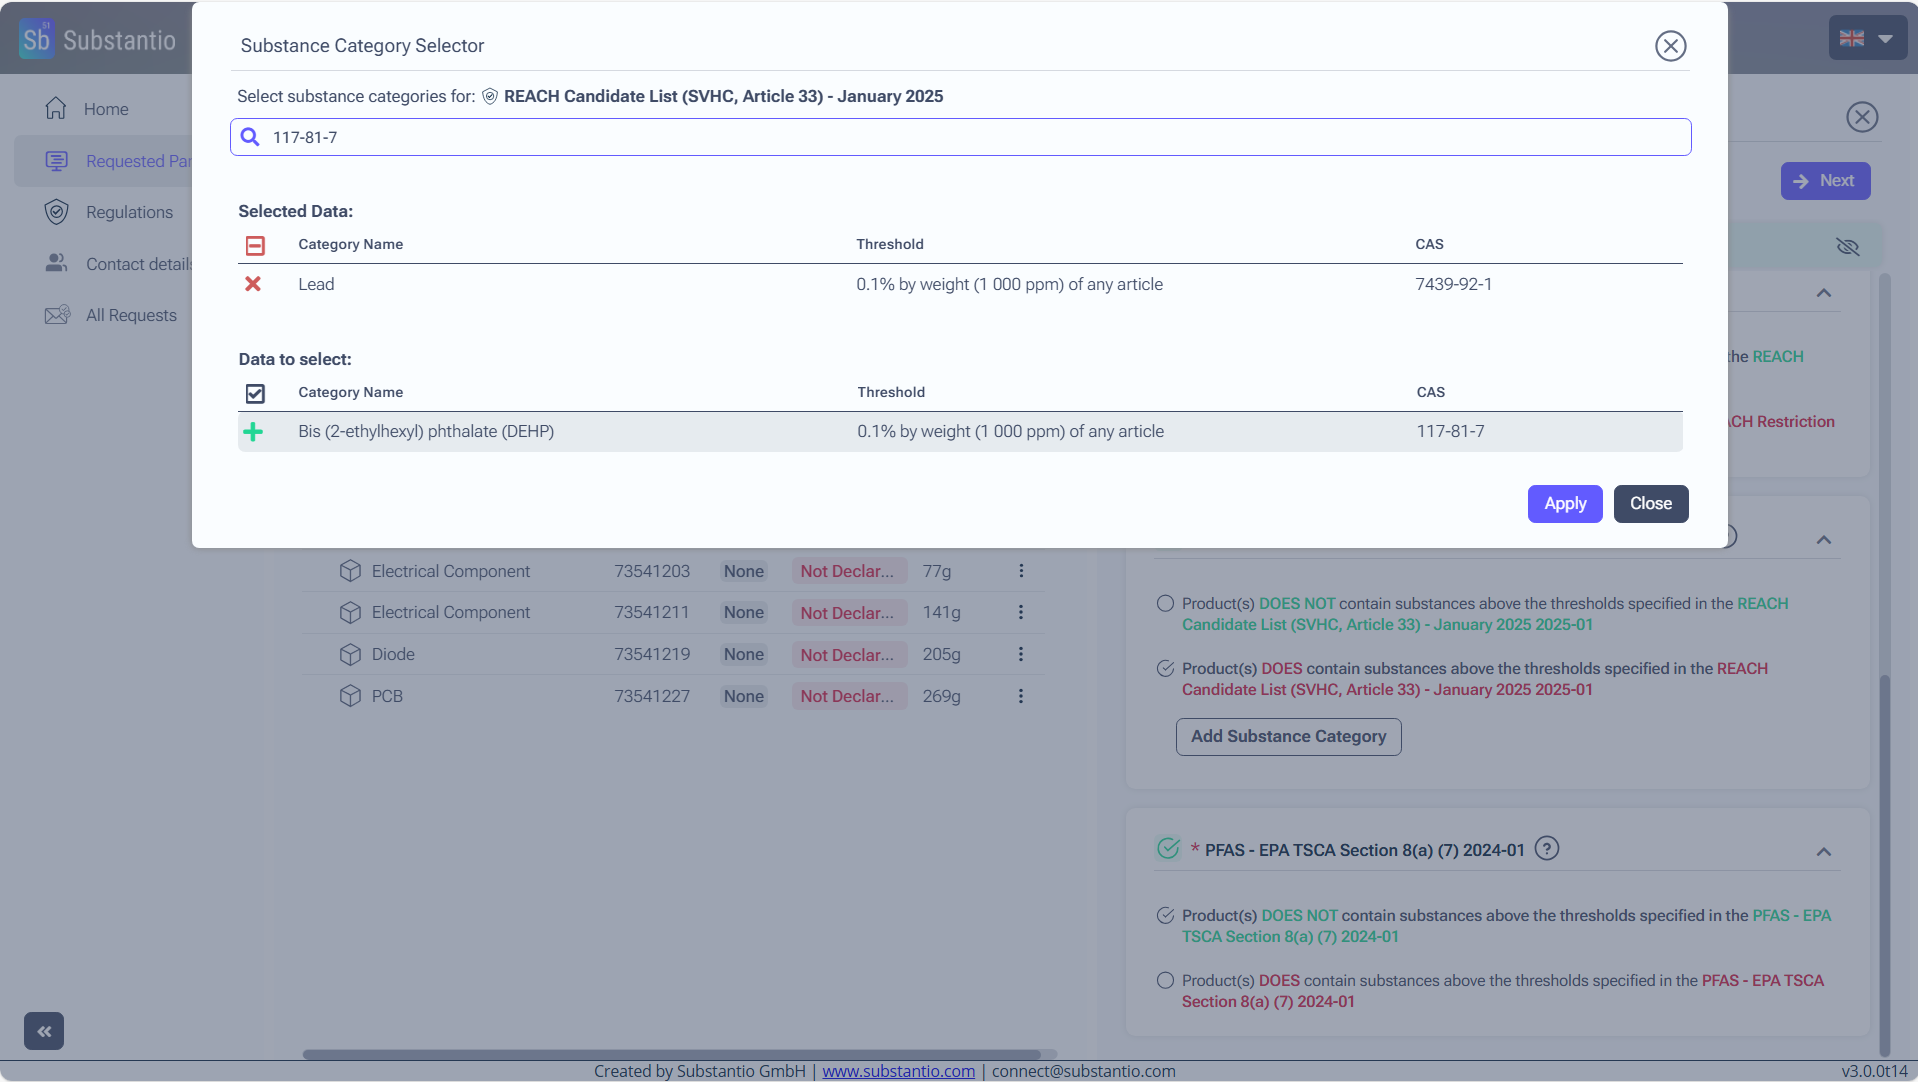Open the www.substantio.com footer link
This screenshot has height=1082, width=1918.
coord(898,1071)
